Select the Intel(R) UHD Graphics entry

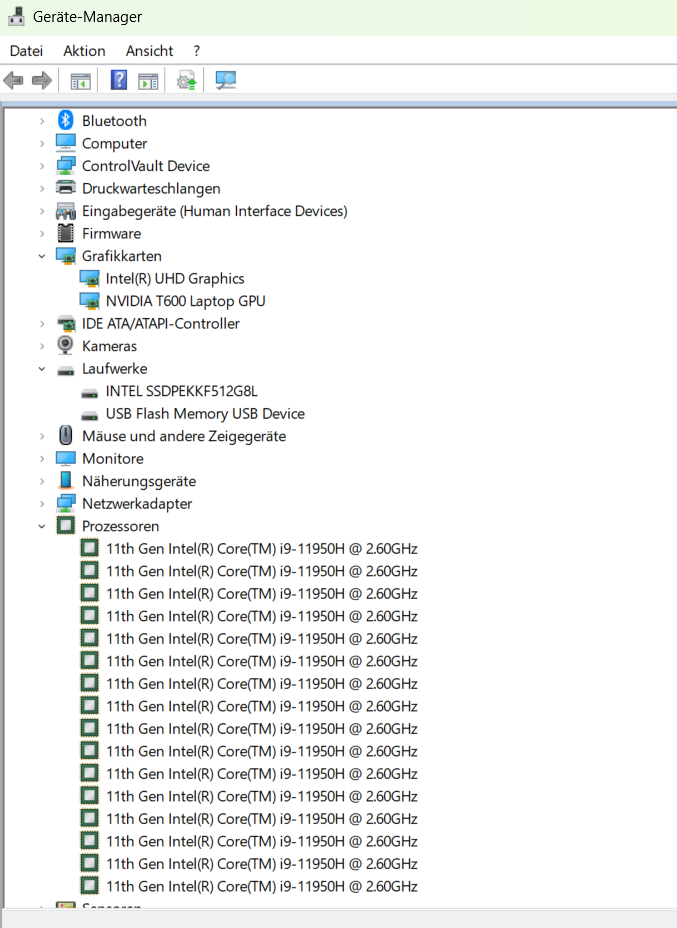pos(175,278)
